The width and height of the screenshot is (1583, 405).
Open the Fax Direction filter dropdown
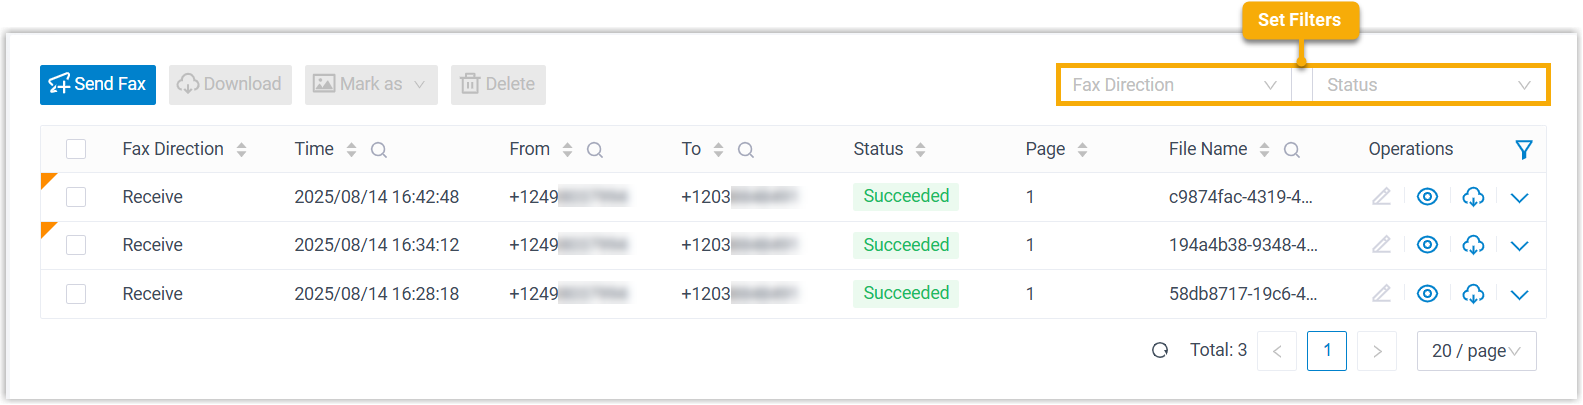pyautogui.click(x=1174, y=85)
